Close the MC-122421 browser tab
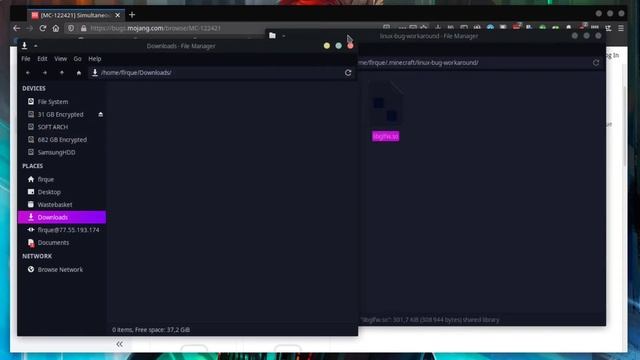 click(x=118, y=15)
